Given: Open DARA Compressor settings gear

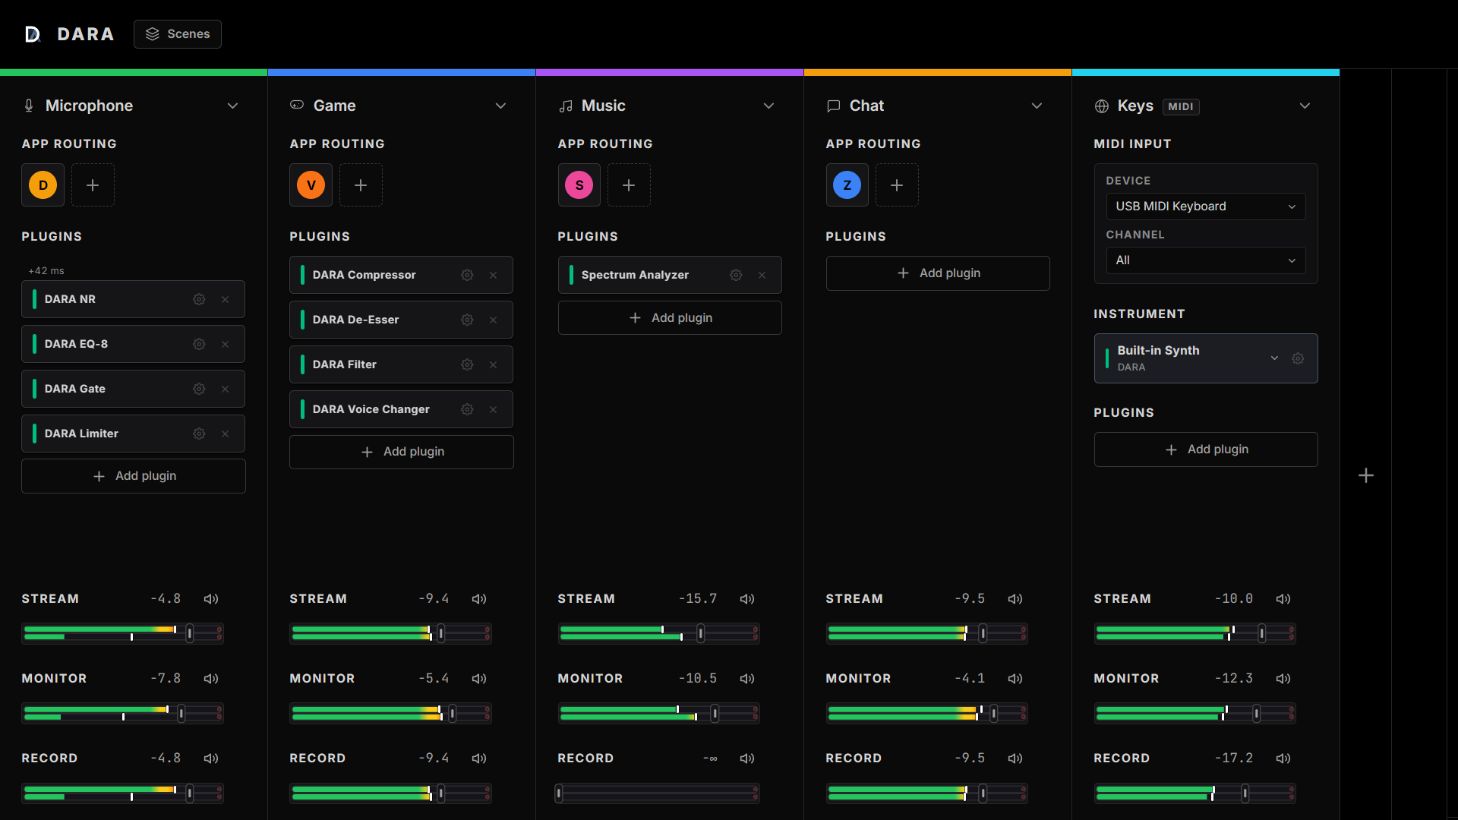Looking at the screenshot, I should tap(467, 275).
